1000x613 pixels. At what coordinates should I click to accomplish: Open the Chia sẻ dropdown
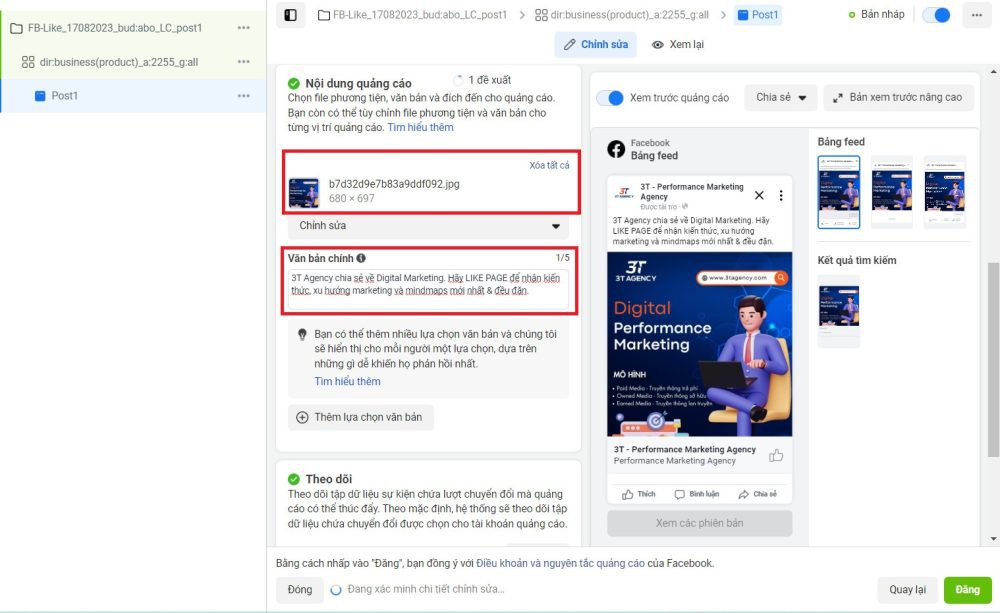tap(781, 98)
